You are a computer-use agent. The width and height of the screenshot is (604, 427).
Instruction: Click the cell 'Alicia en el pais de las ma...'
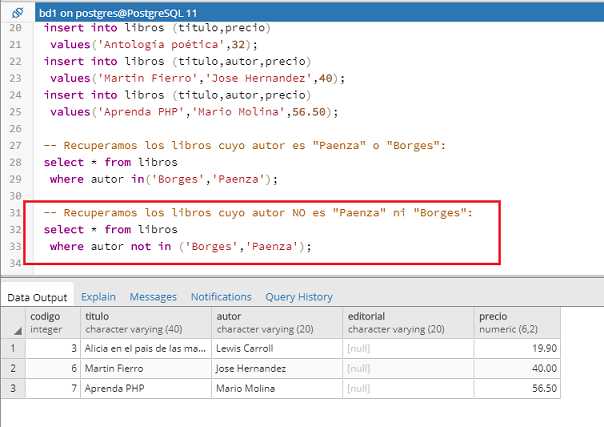(146, 348)
